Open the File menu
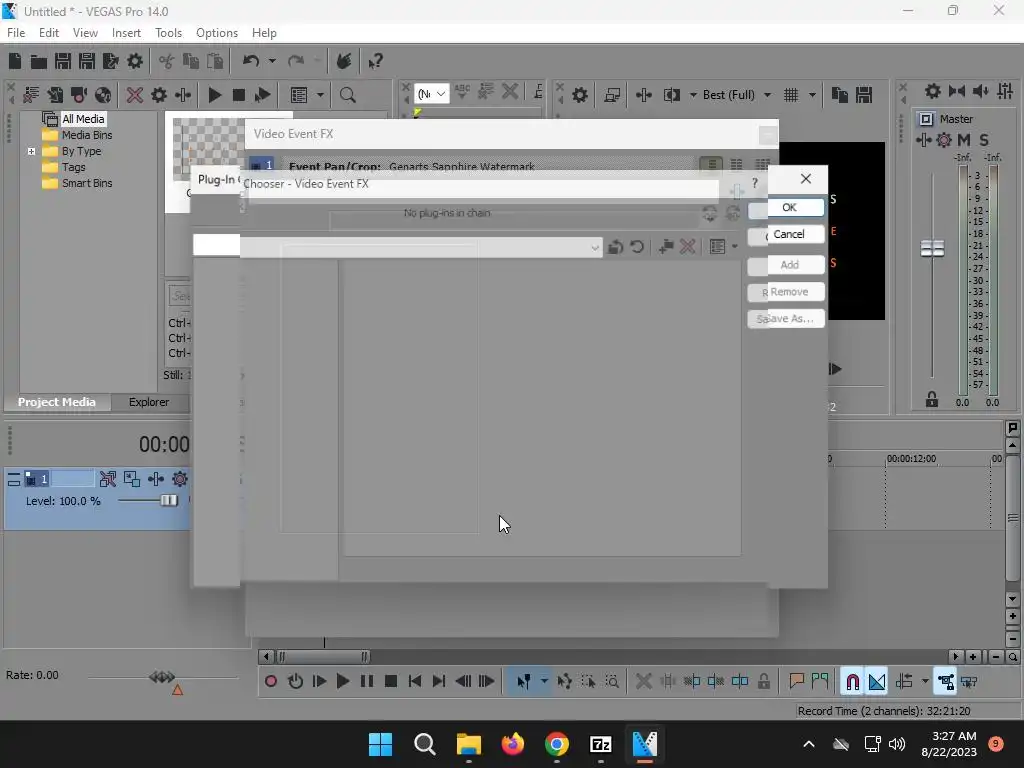Viewport: 1024px width, 768px height. 16,33
